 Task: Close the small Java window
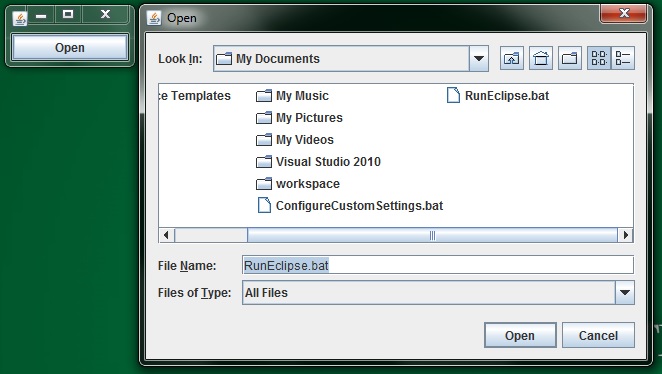point(105,15)
